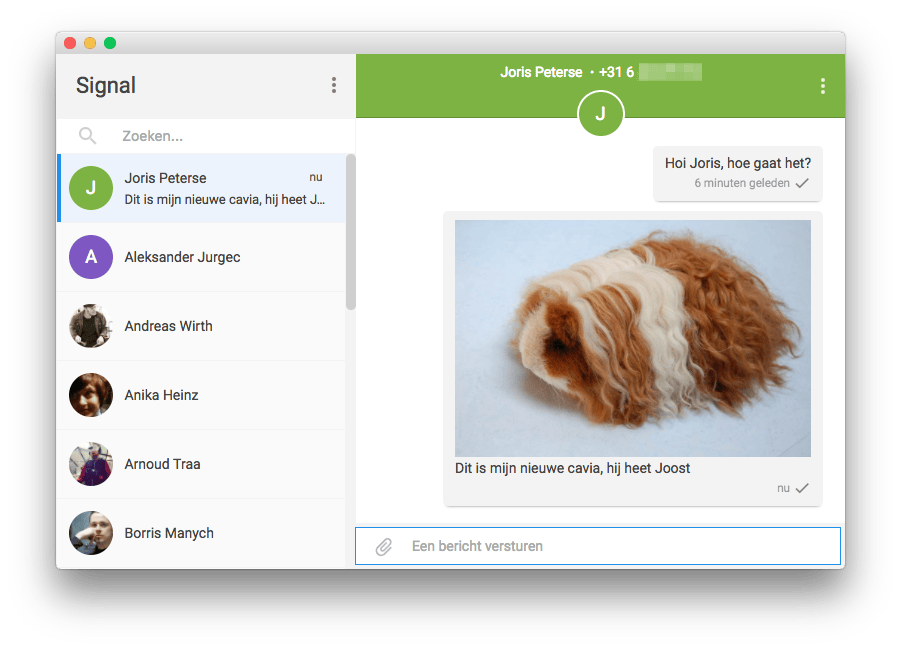Click Anika Heinz's avatar photo
Image resolution: width=901 pixels, height=649 pixels.
pyautogui.click(x=90, y=395)
